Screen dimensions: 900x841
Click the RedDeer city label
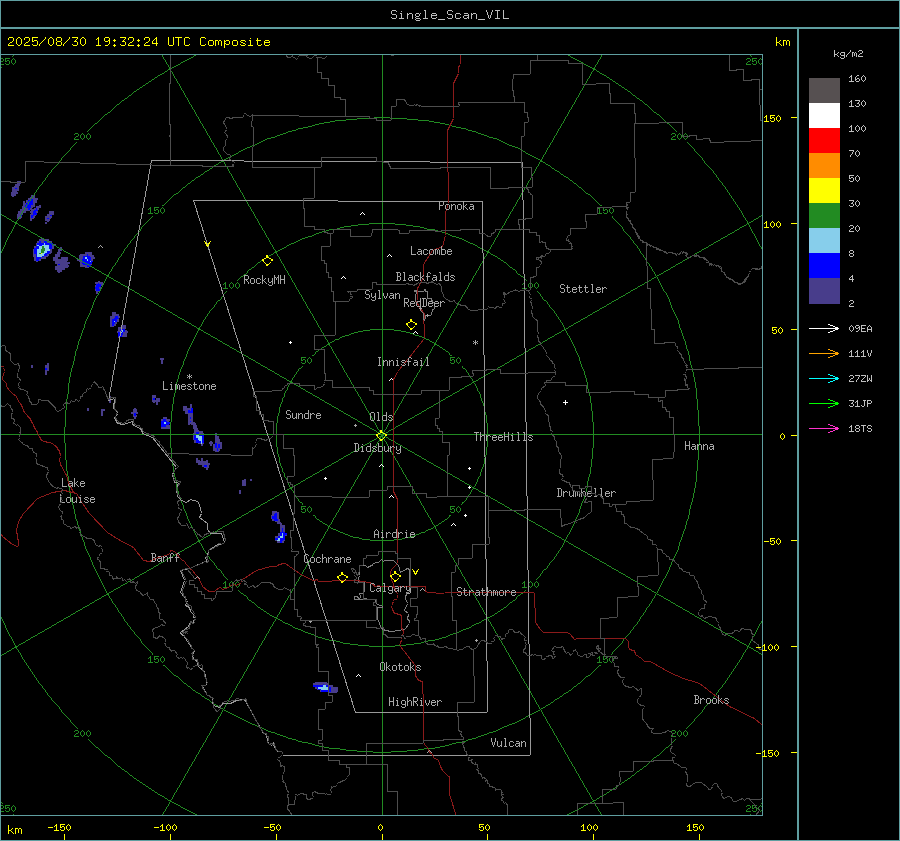(424, 303)
